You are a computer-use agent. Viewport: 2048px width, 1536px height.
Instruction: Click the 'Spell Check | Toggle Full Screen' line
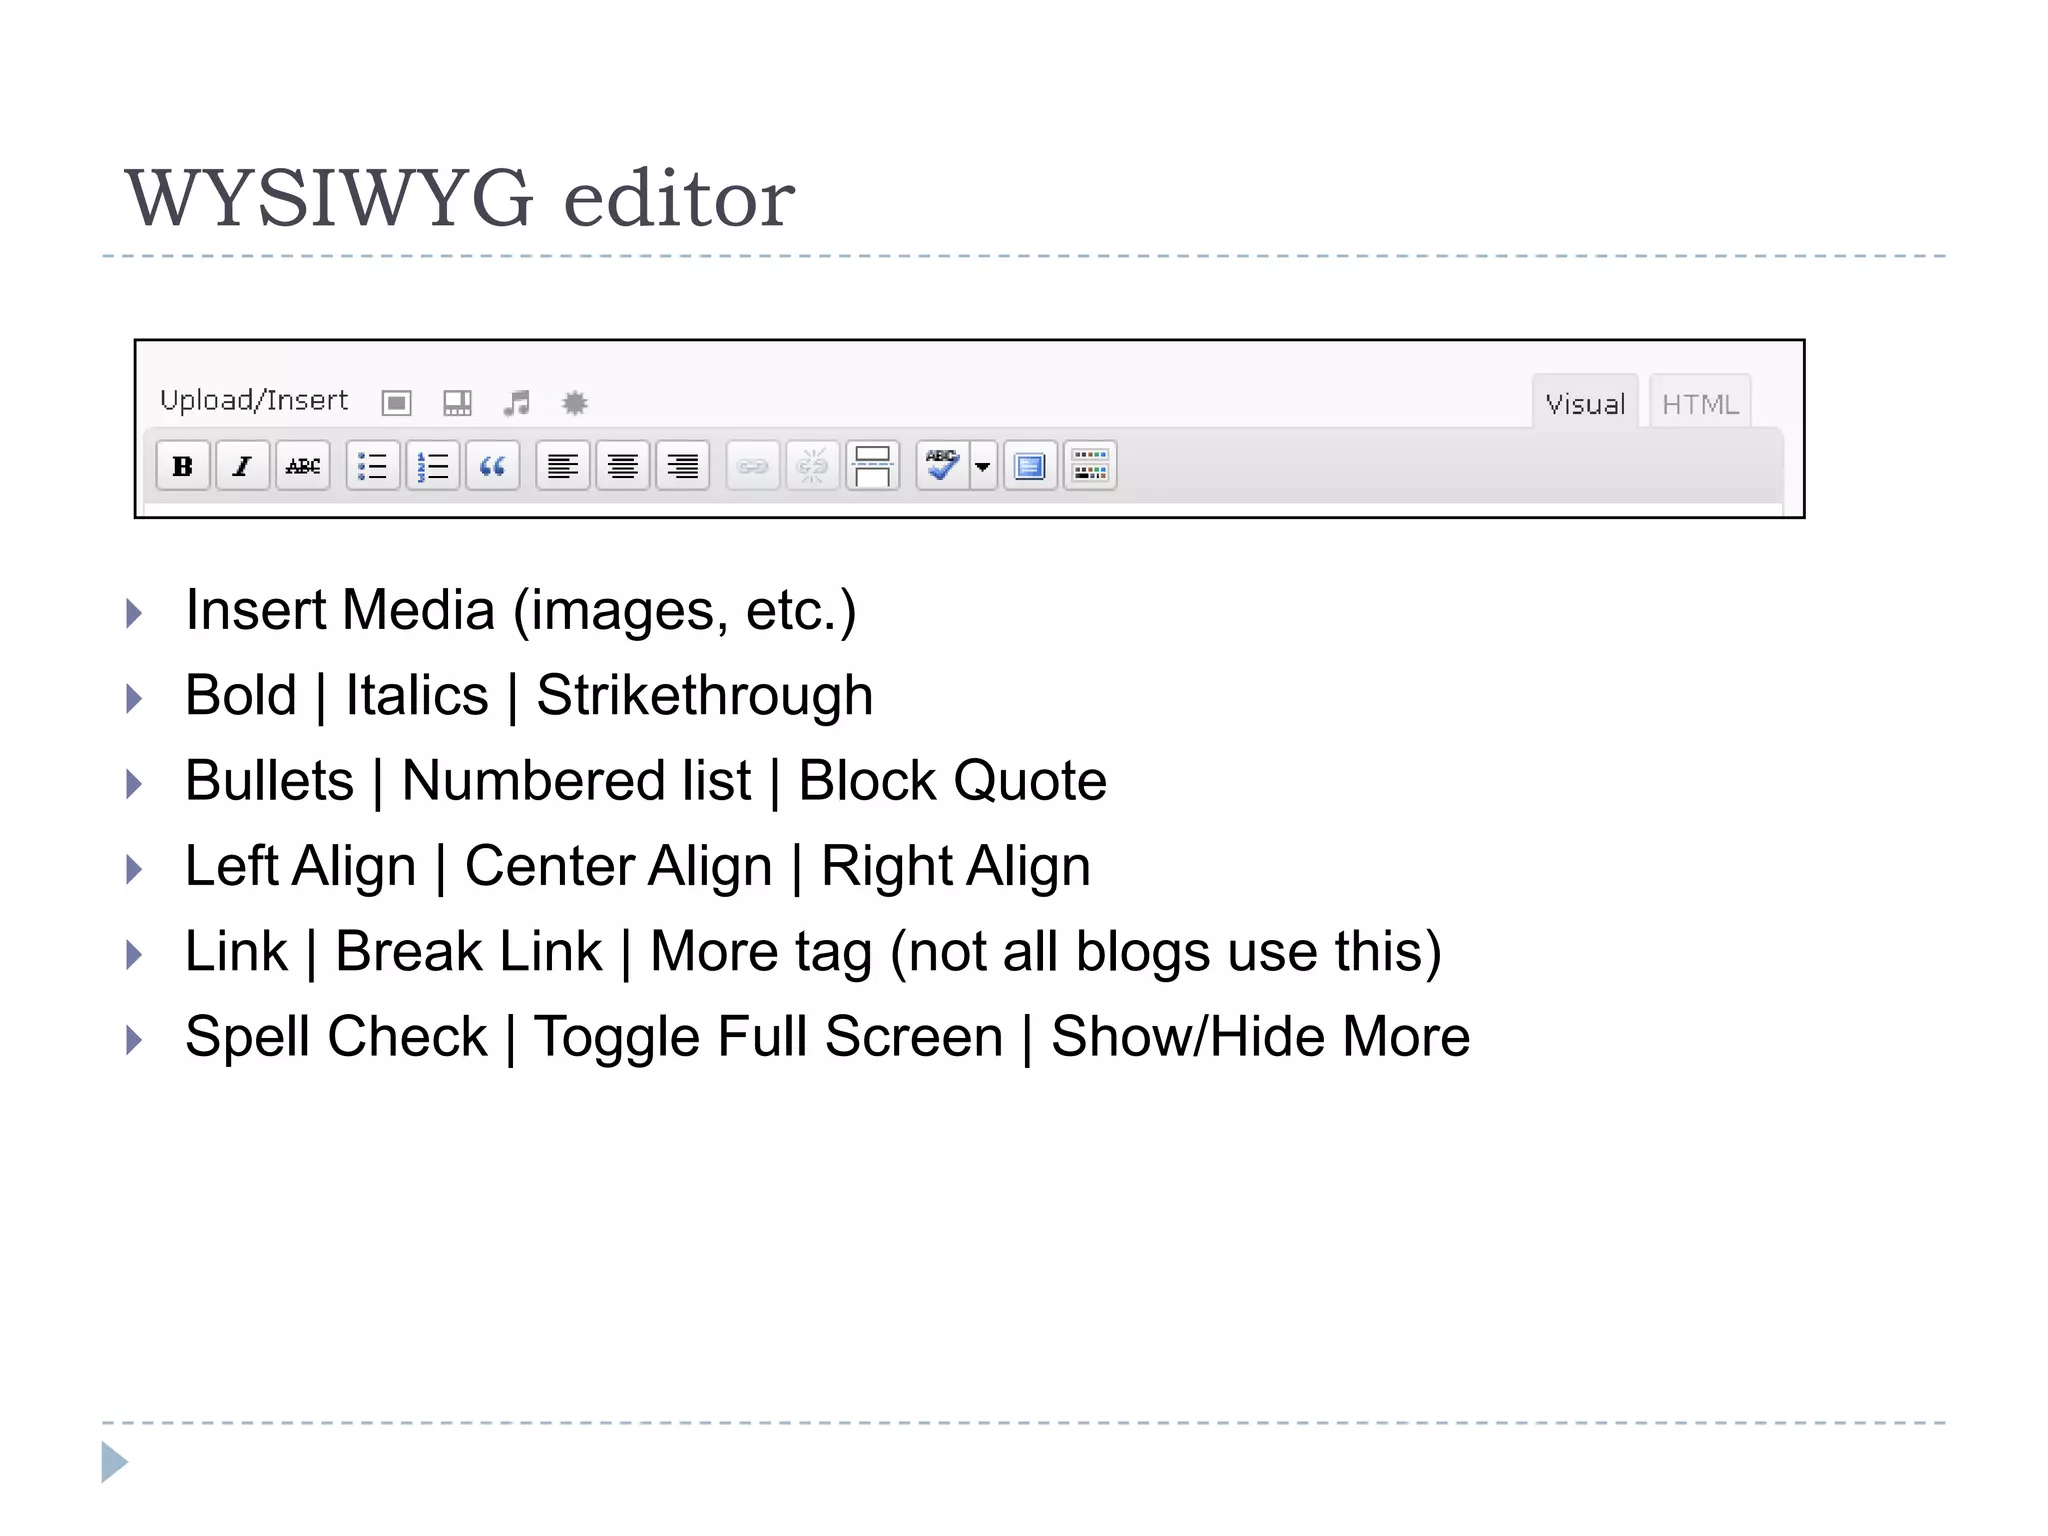point(828,1037)
